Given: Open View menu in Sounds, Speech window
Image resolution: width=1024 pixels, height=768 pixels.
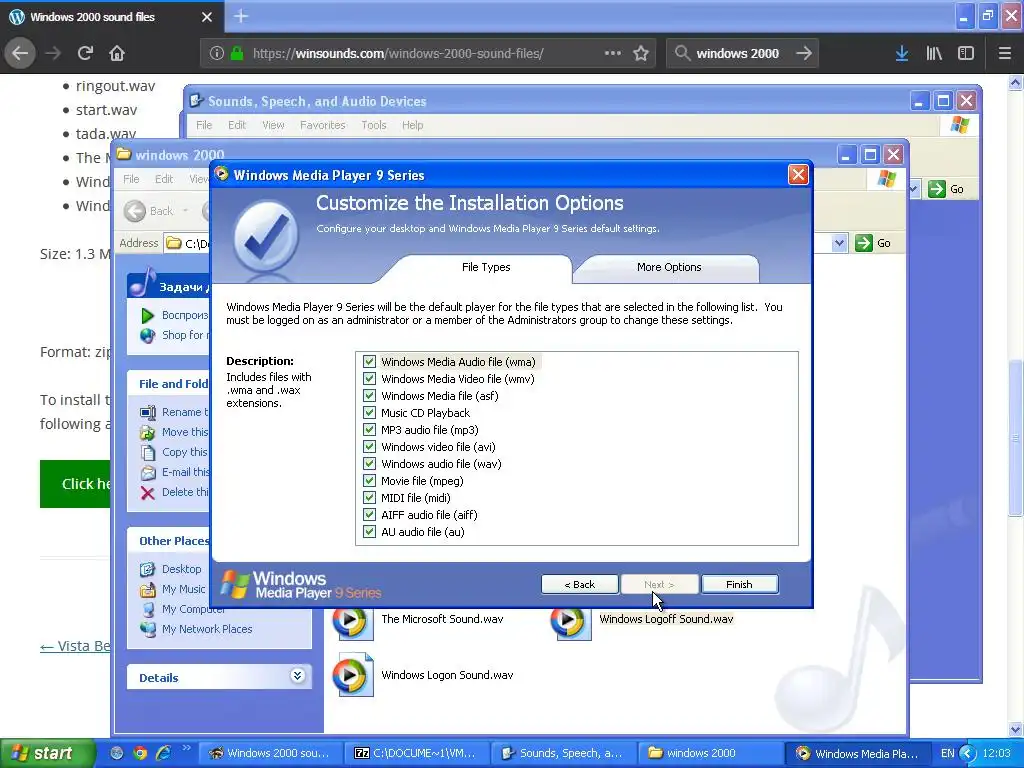Looking at the screenshot, I should (x=273, y=125).
